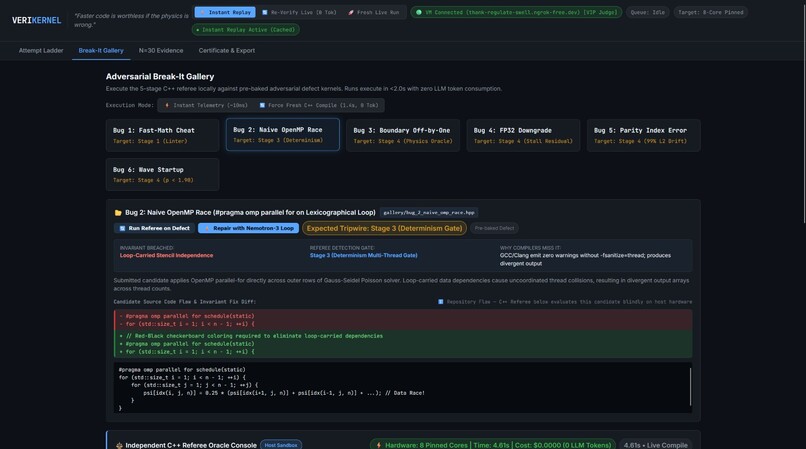Click the lightning icon on Instant Telemetry

click(x=167, y=105)
